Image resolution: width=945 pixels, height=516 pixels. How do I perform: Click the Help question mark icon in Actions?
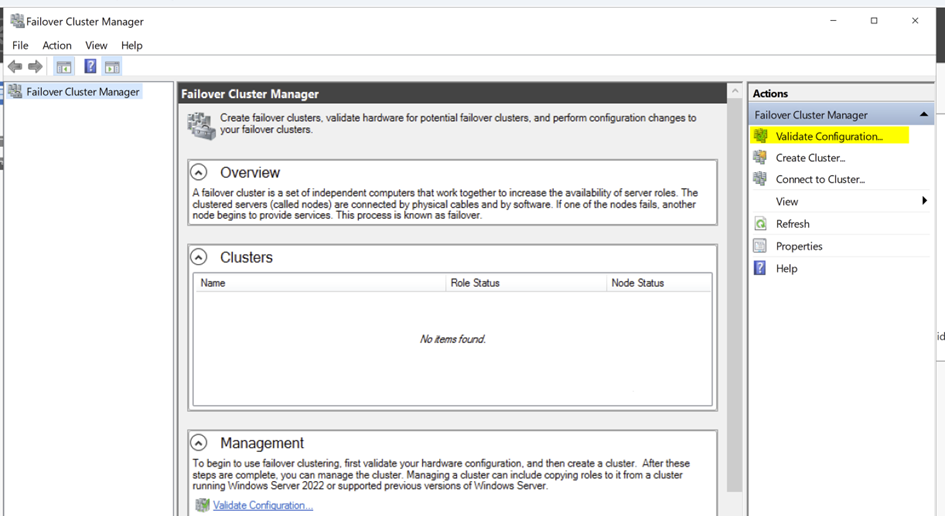(761, 268)
